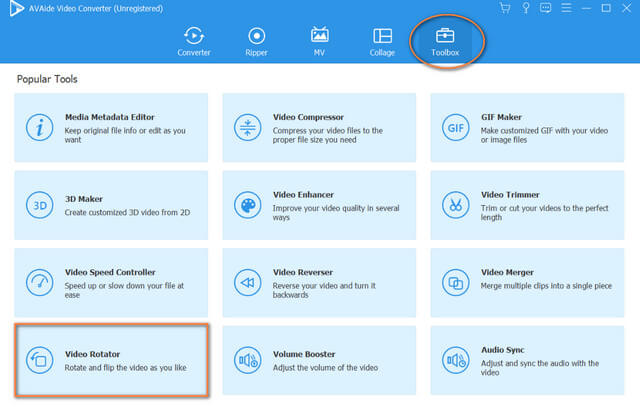Click the Video Trimmer scissors icon
The width and height of the screenshot is (640, 407).
coord(455,205)
